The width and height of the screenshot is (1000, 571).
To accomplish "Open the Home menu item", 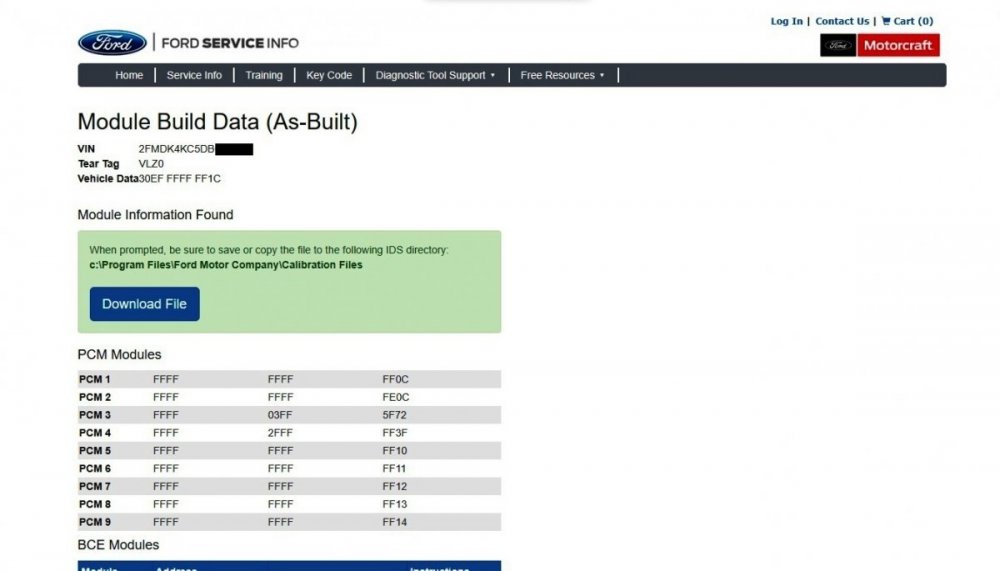I will click(x=129, y=75).
